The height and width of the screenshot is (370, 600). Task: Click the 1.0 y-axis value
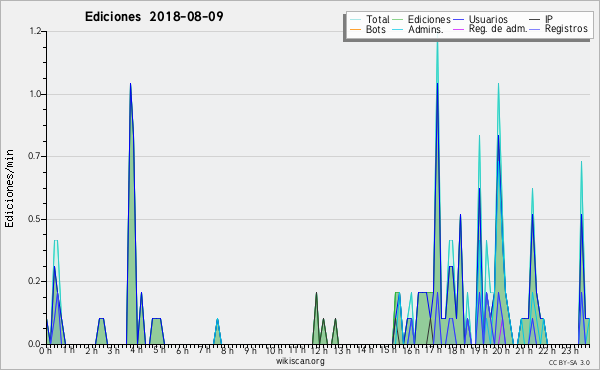tap(35, 94)
